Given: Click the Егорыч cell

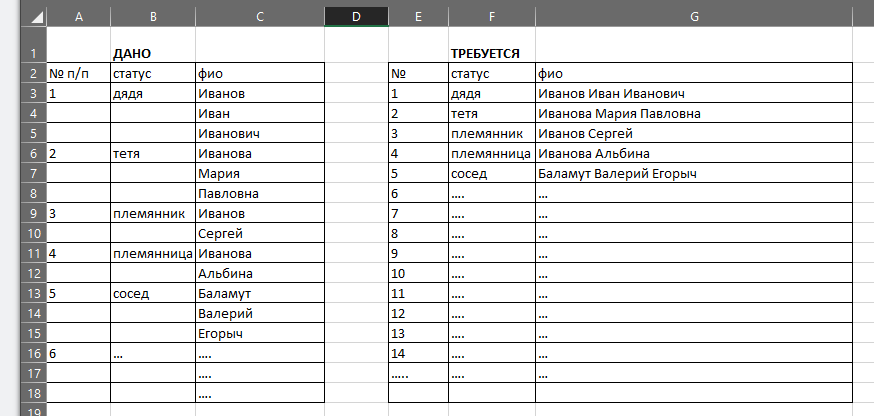Looking at the screenshot, I should pyautogui.click(x=260, y=333).
